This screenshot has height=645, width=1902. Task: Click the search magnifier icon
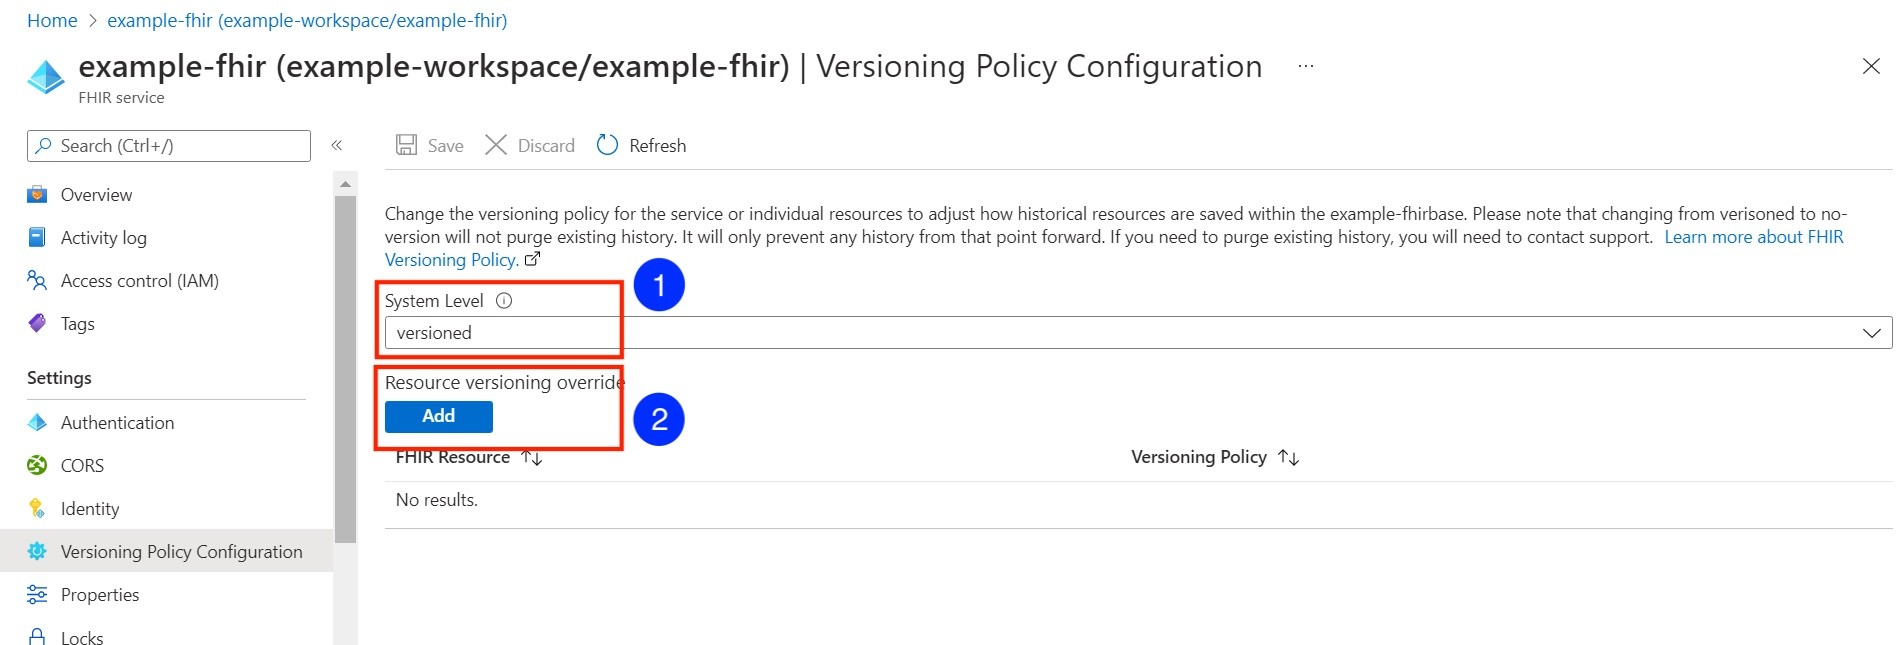click(43, 146)
